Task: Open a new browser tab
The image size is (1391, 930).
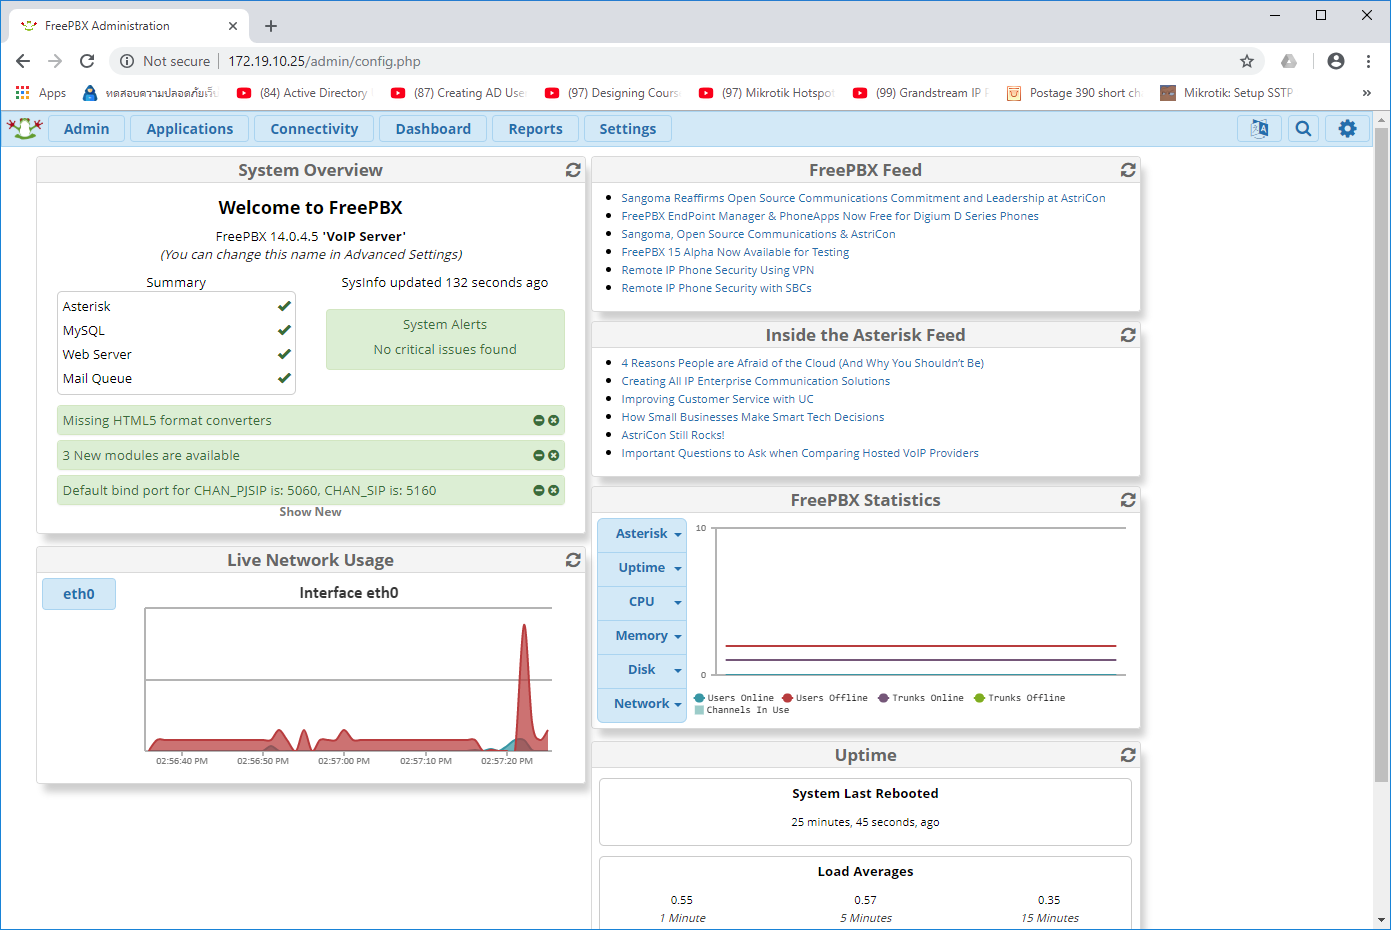Action: click(x=271, y=26)
